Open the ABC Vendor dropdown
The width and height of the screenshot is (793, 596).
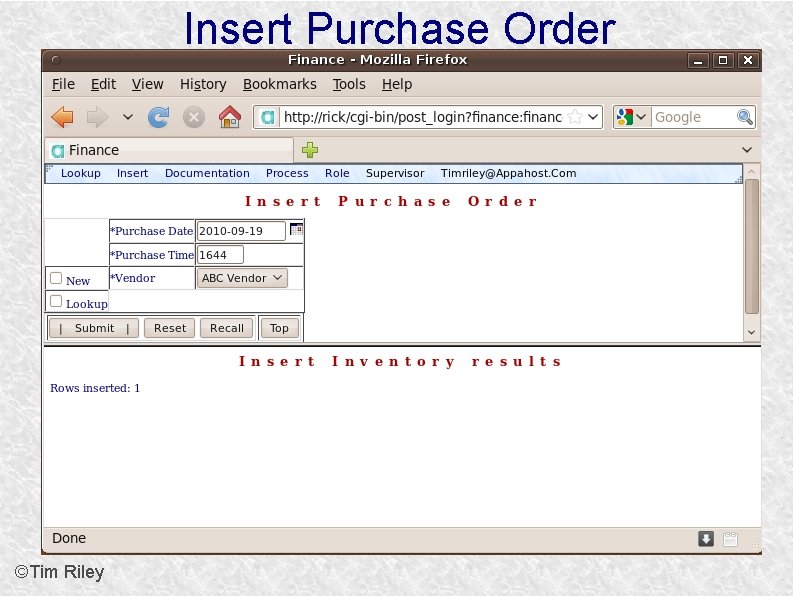pyautogui.click(x=242, y=278)
